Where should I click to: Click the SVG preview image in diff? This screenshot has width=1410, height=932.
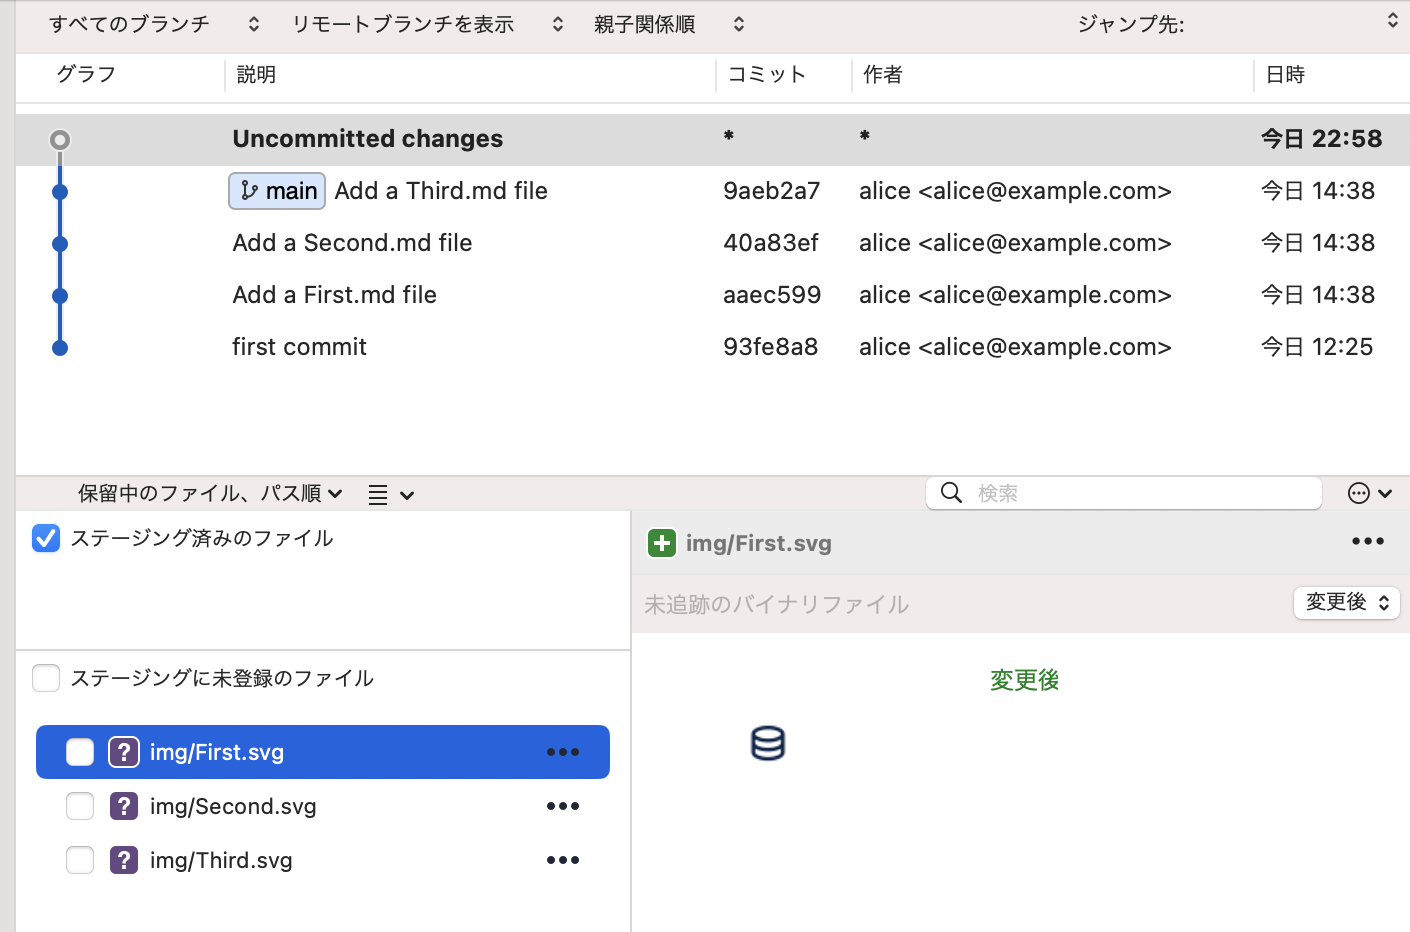(768, 743)
